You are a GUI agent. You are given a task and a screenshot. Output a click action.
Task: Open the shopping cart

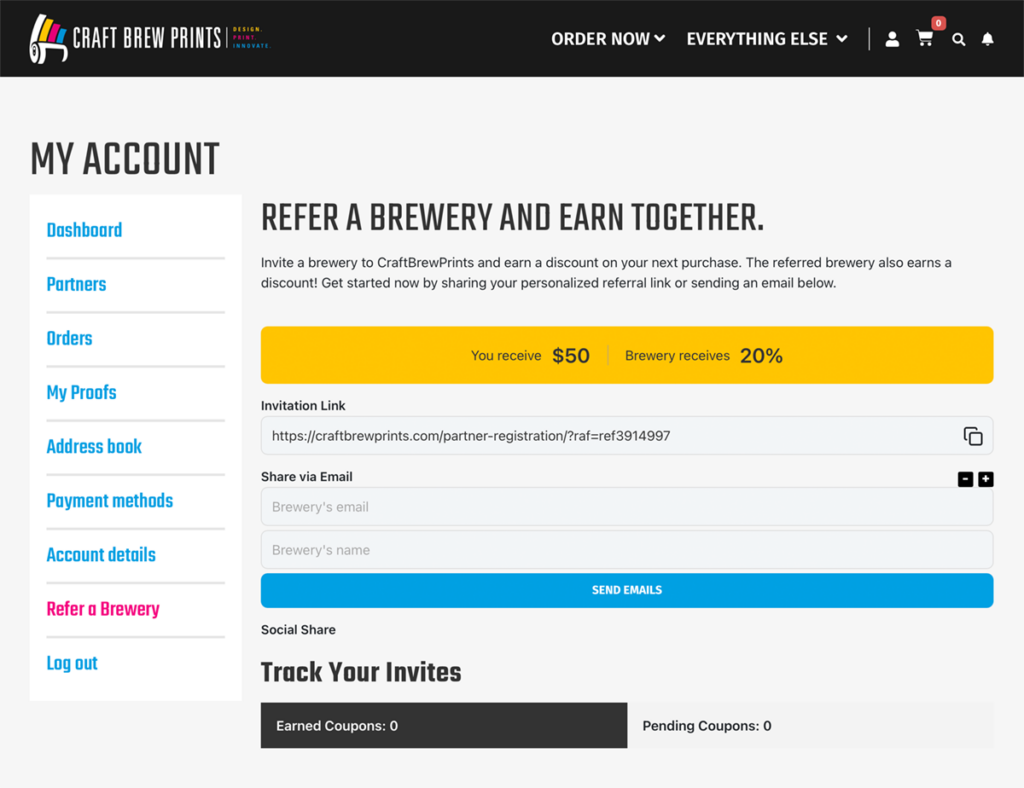(x=925, y=39)
